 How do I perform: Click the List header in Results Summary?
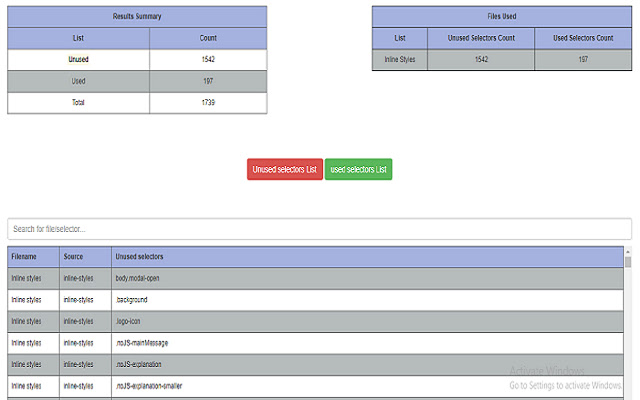78,38
